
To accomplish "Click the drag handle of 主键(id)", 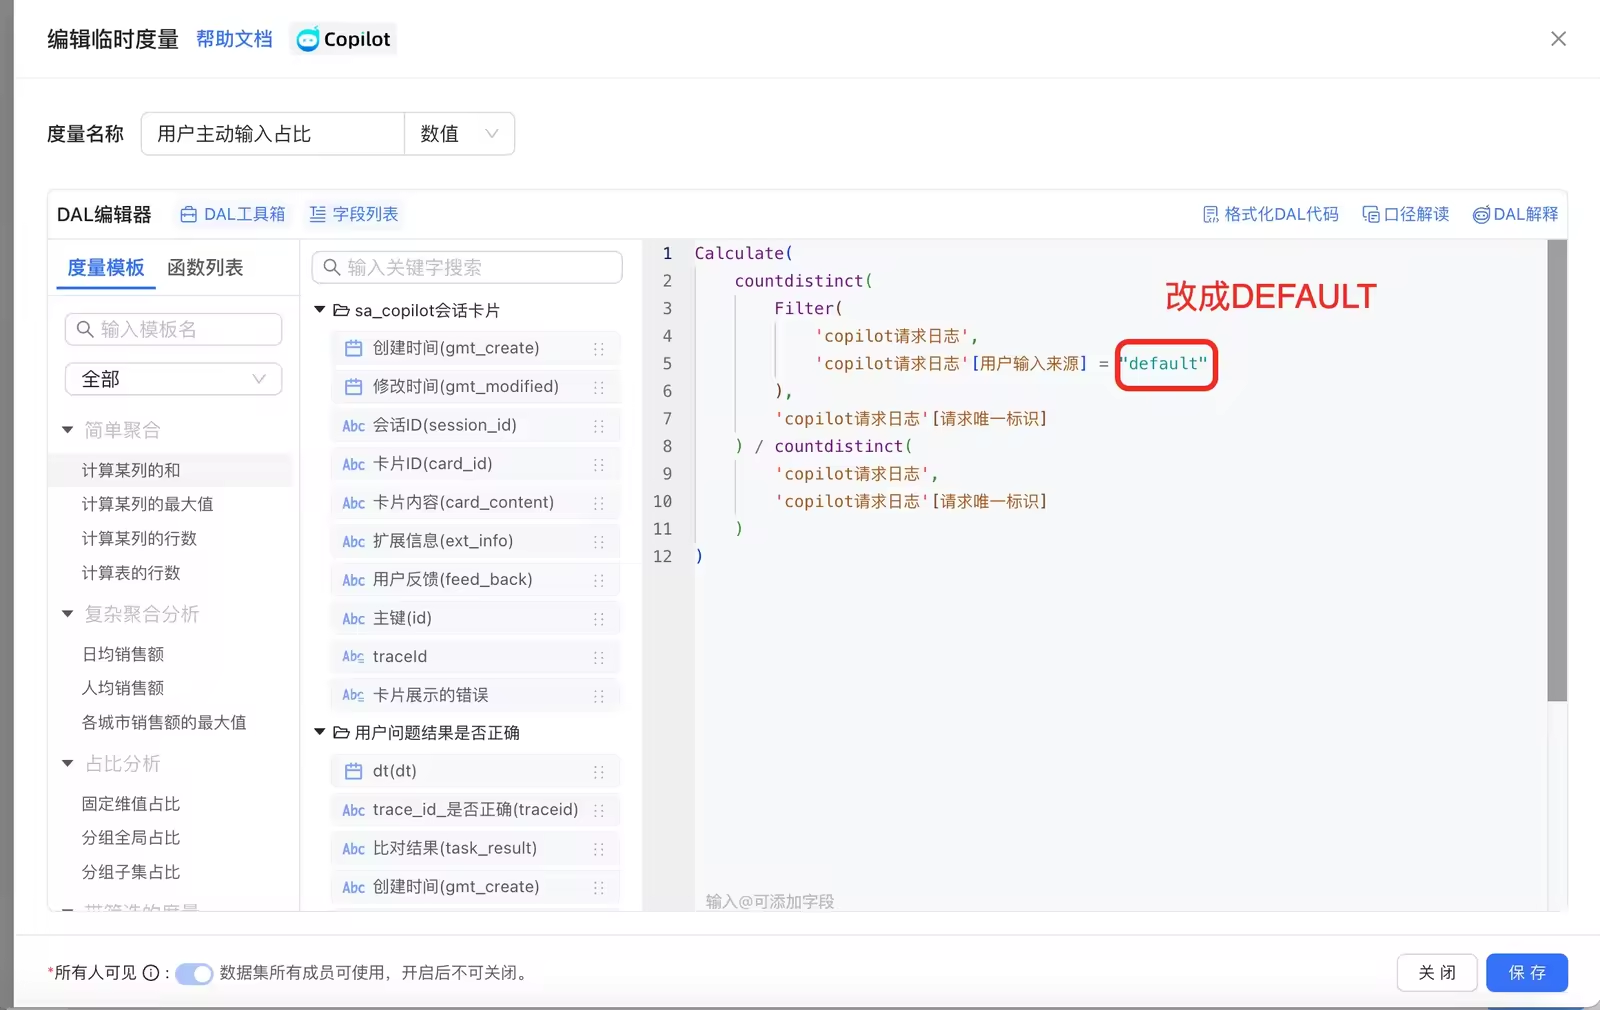I will pyautogui.click(x=599, y=619).
